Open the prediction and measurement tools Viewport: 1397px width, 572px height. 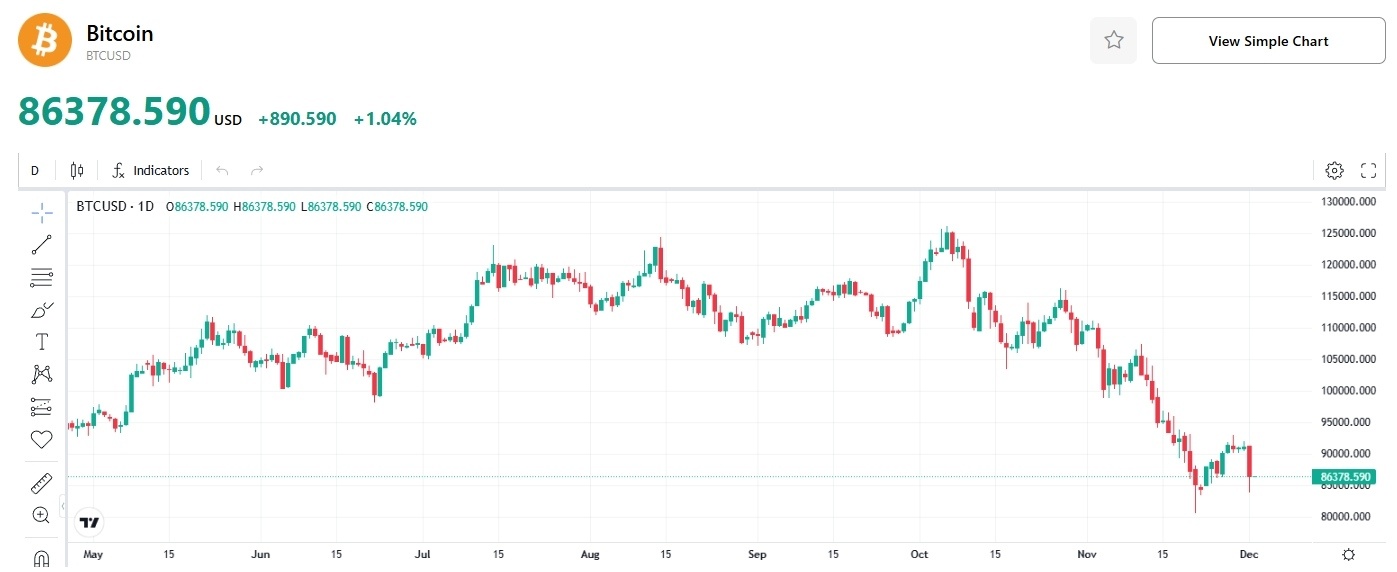tap(41, 407)
